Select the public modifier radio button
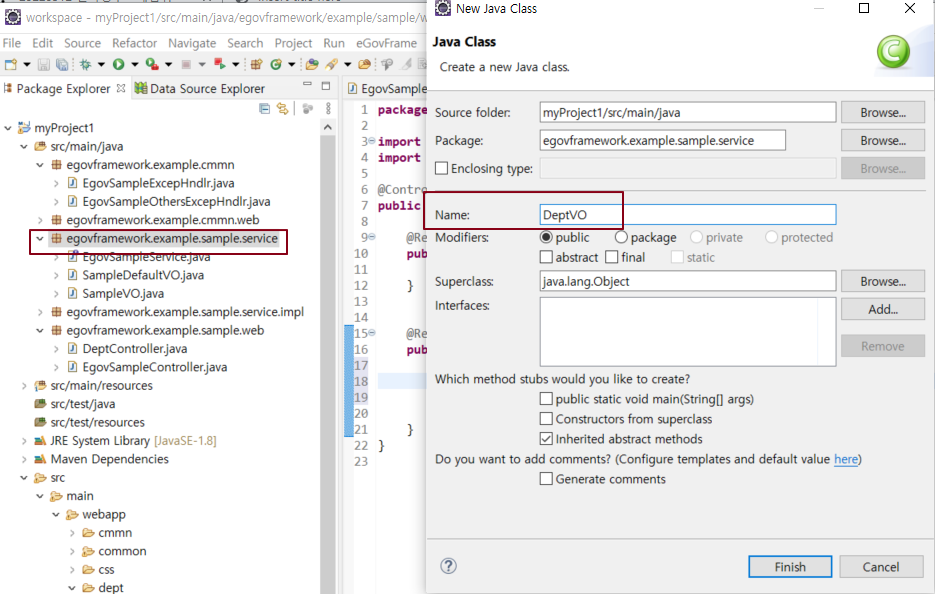 coord(546,237)
